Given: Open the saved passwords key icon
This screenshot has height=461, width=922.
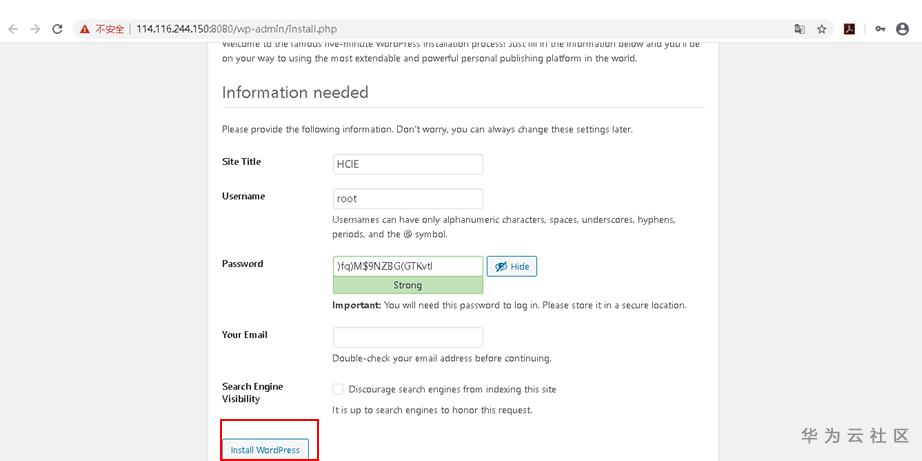Looking at the screenshot, I should [x=880, y=29].
